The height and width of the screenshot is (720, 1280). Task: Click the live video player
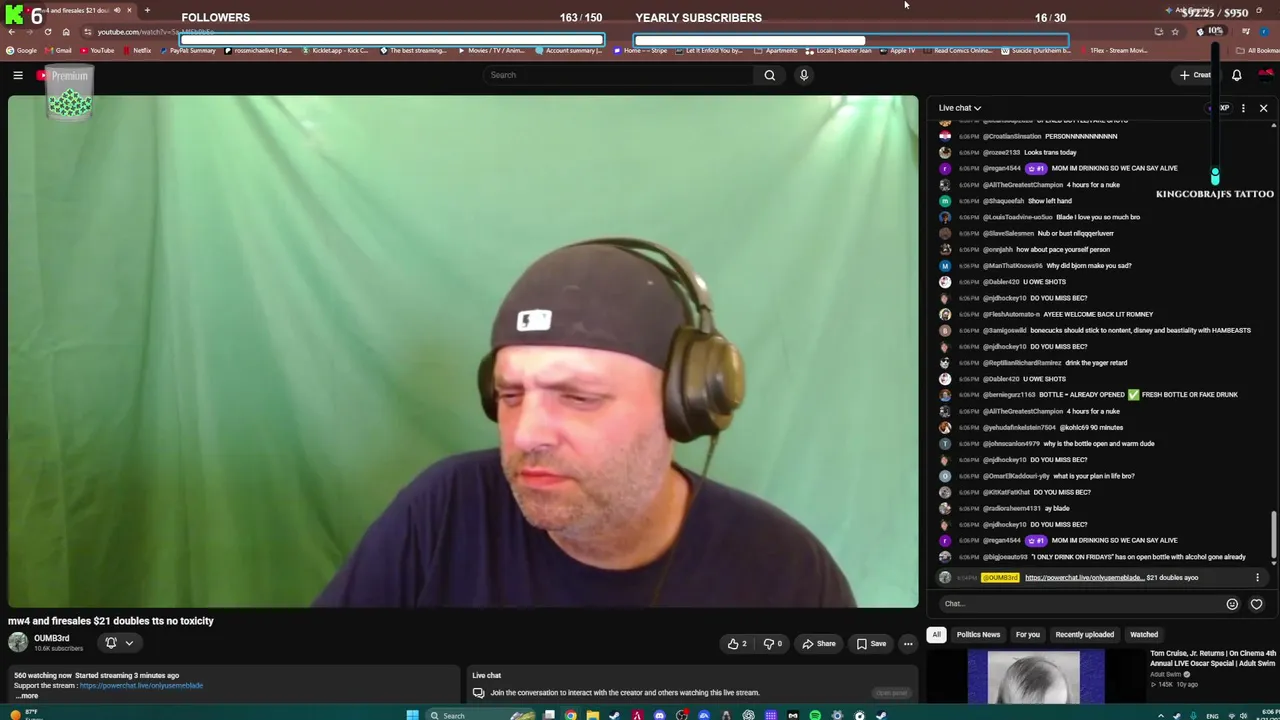(463, 352)
